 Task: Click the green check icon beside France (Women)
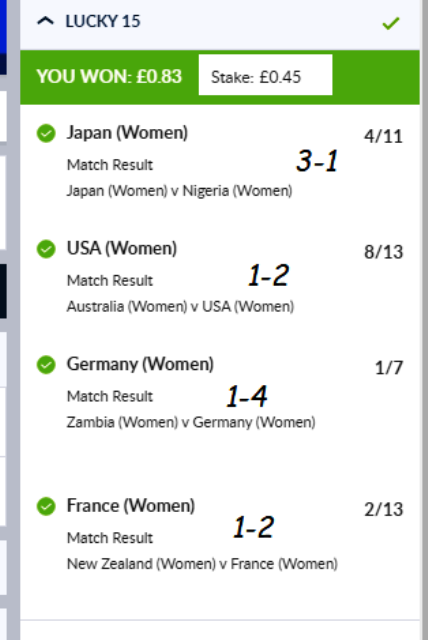[x=46, y=506]
